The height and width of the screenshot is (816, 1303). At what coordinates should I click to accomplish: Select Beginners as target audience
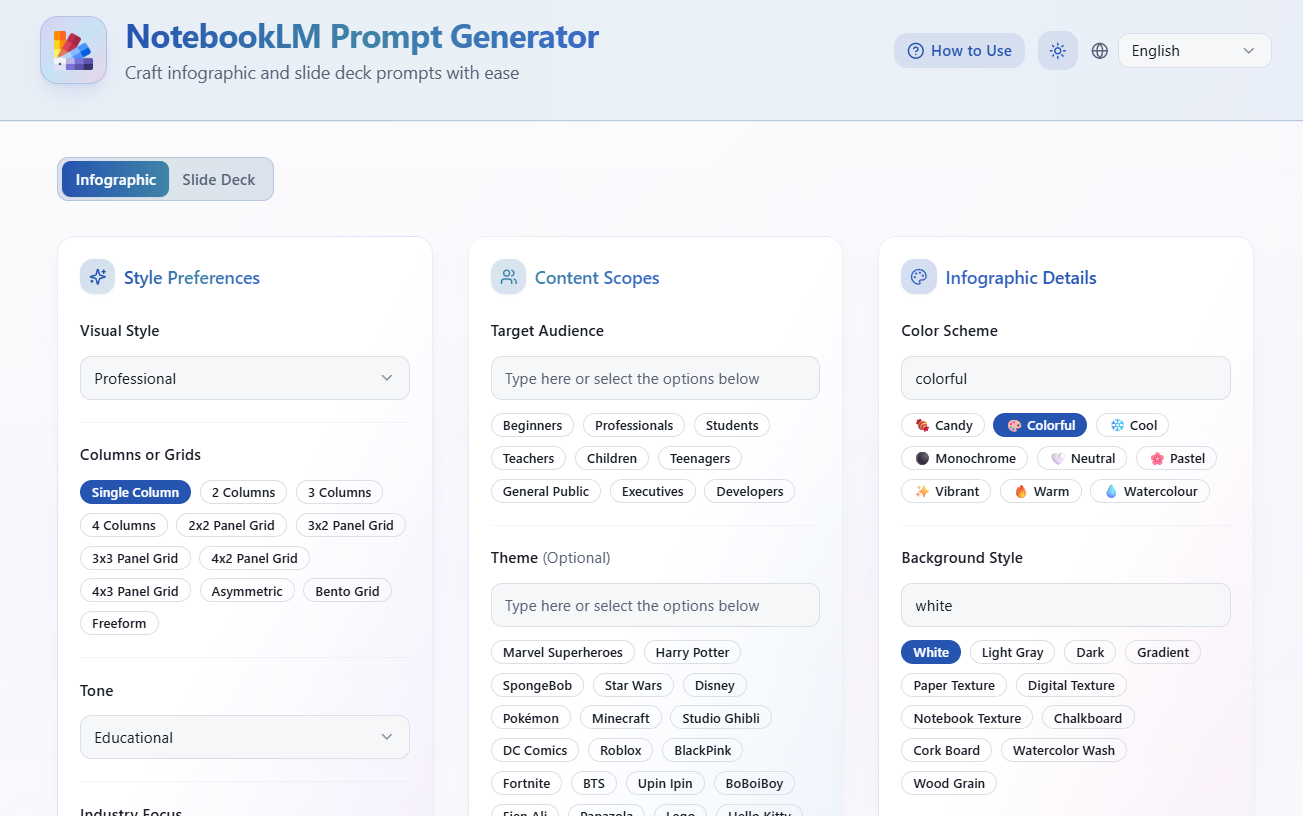pyautogui.click(x=533, y=425)
